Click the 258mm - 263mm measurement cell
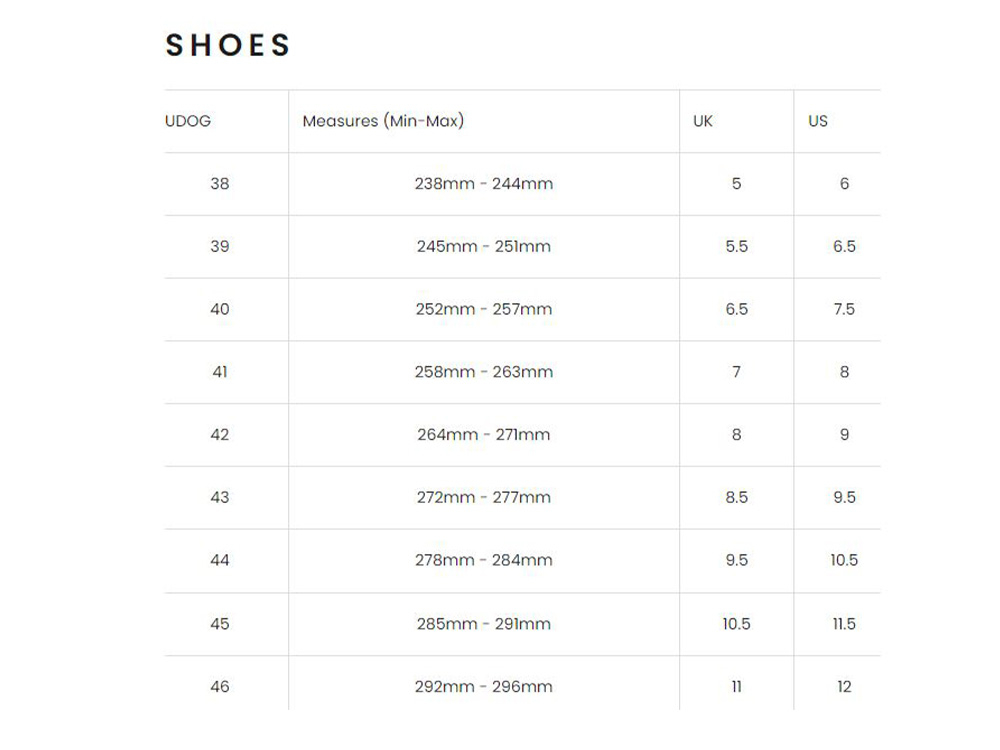Screen dimensions: 1000x750 pyautogui.click(x=484, y=372)
